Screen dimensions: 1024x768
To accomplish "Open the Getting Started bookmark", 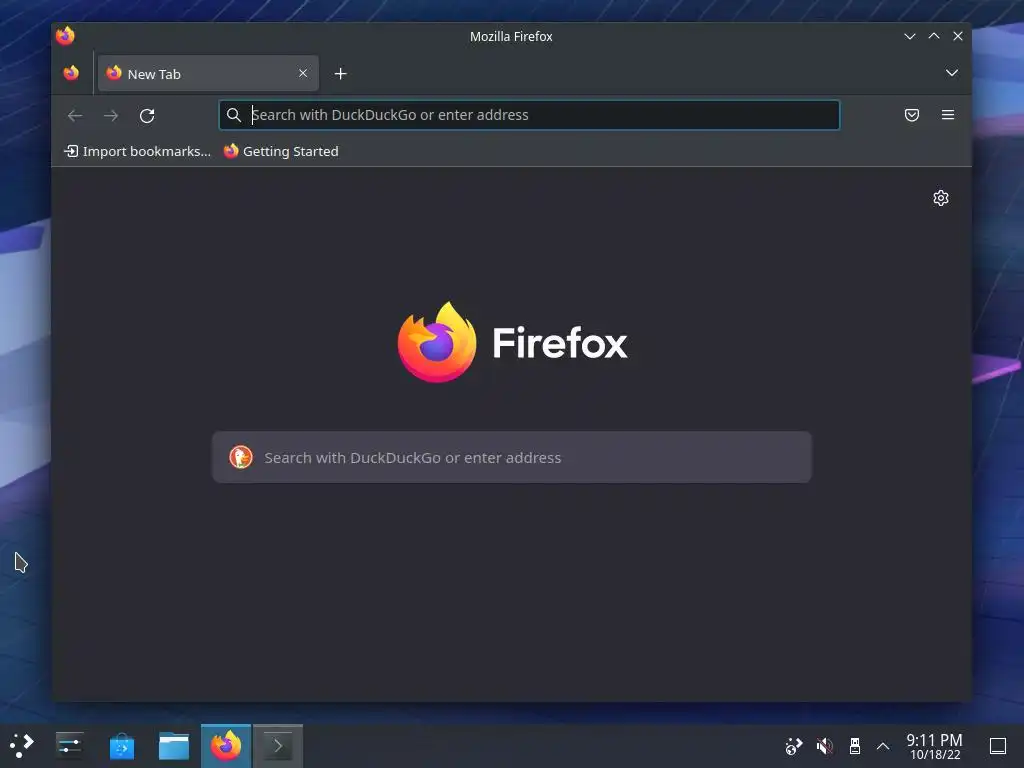I will click(x=281, y=152).
